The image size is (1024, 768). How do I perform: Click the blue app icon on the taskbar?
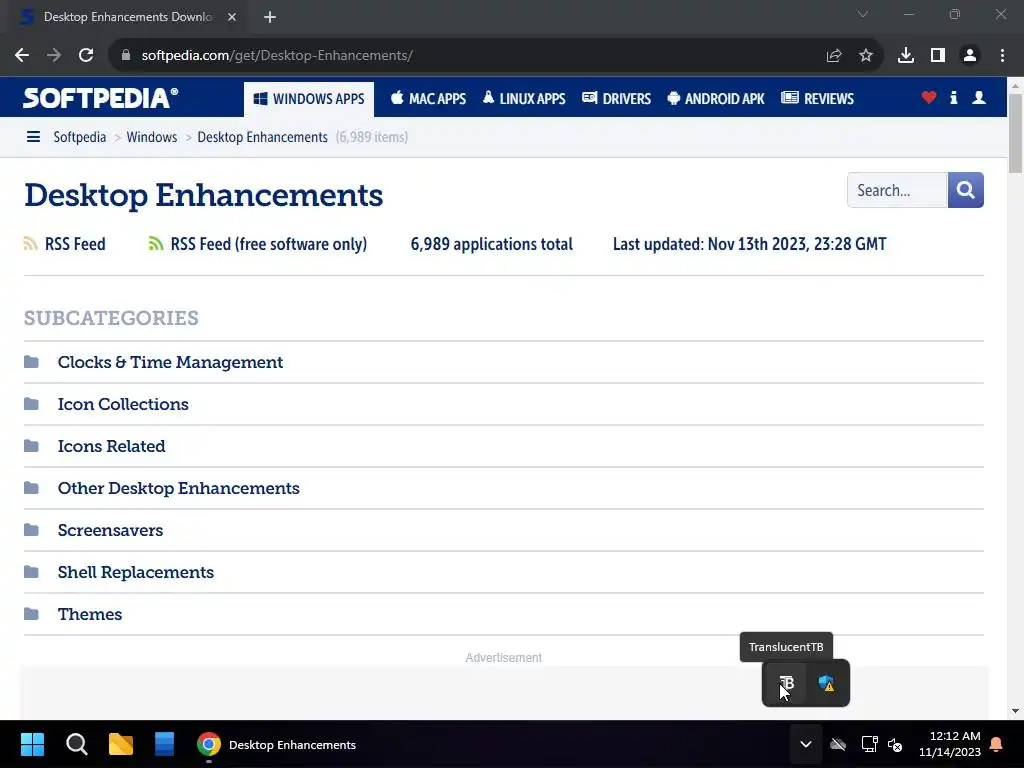[165, 744]
